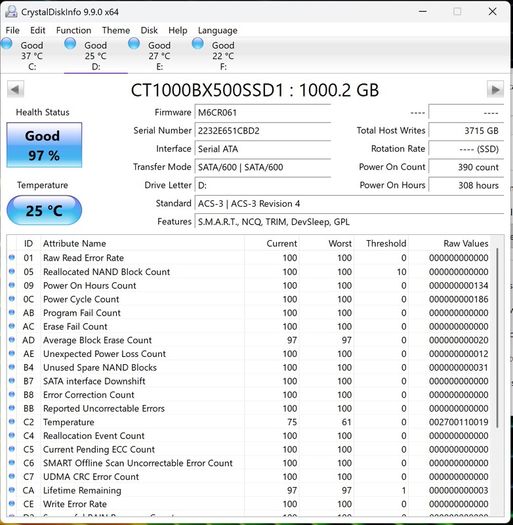Click status dot for Reallocation Event Count
513x525 pixels.
pyautogui.click(x=12, y=435)
